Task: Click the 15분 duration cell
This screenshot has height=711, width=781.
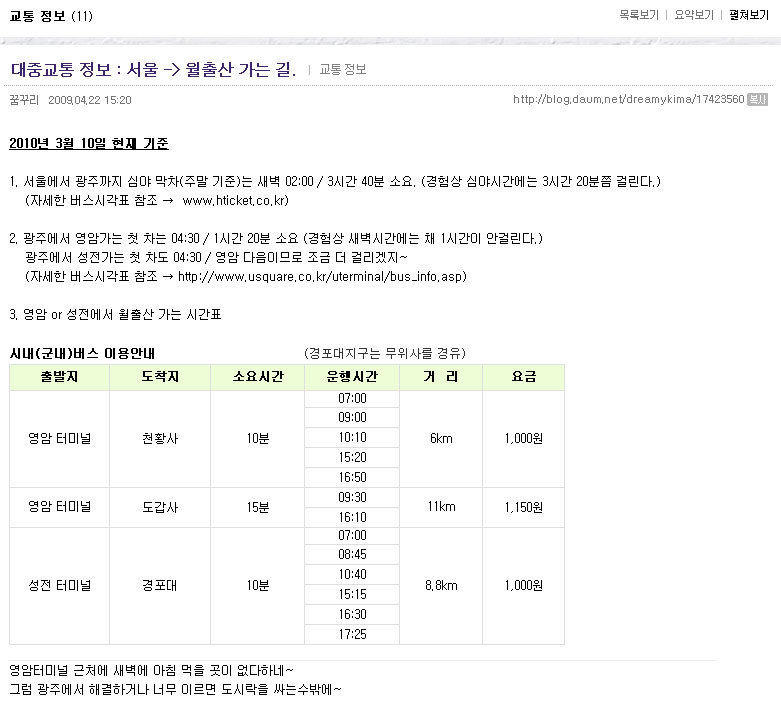Action: pos(258,507)
